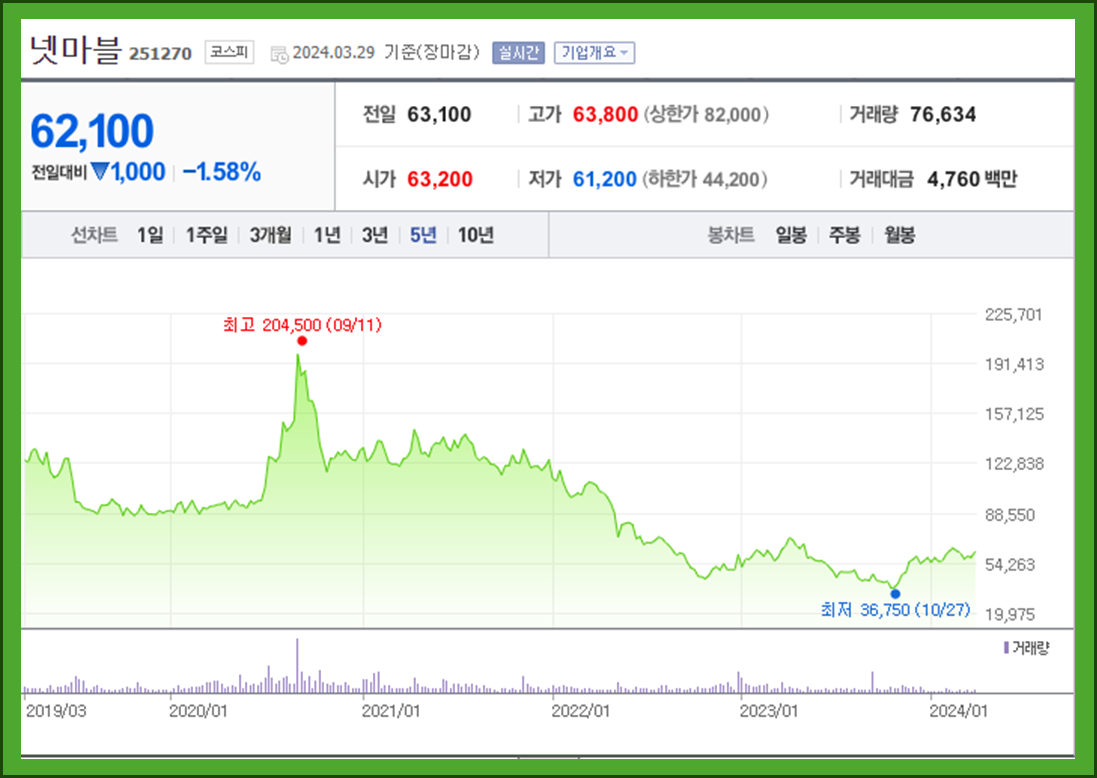Screen dimensions: 1097x778
Task: Click the 122,838 price axis label
Action: click(1014, 464)
